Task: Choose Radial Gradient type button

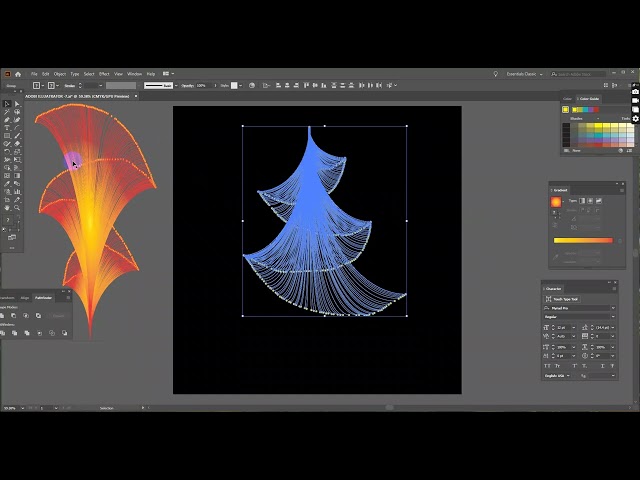Action: (590, 201)
